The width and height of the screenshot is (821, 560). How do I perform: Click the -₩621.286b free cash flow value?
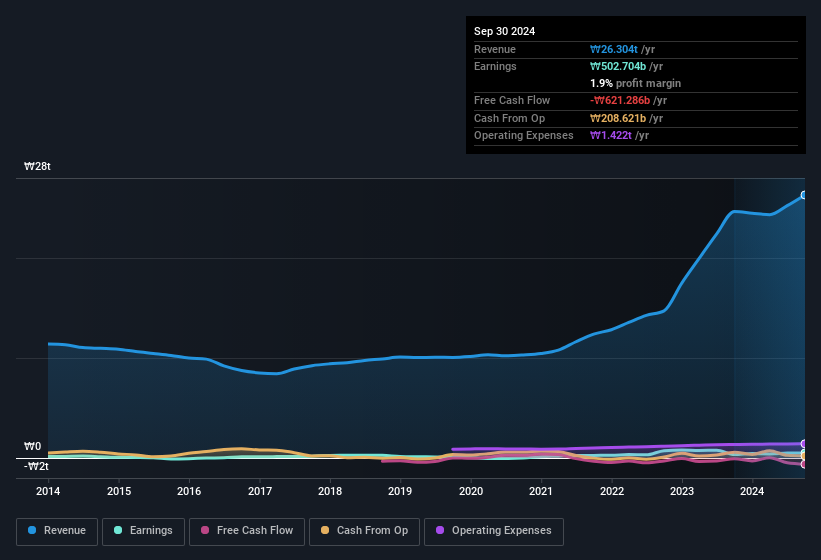click(620, 100)
